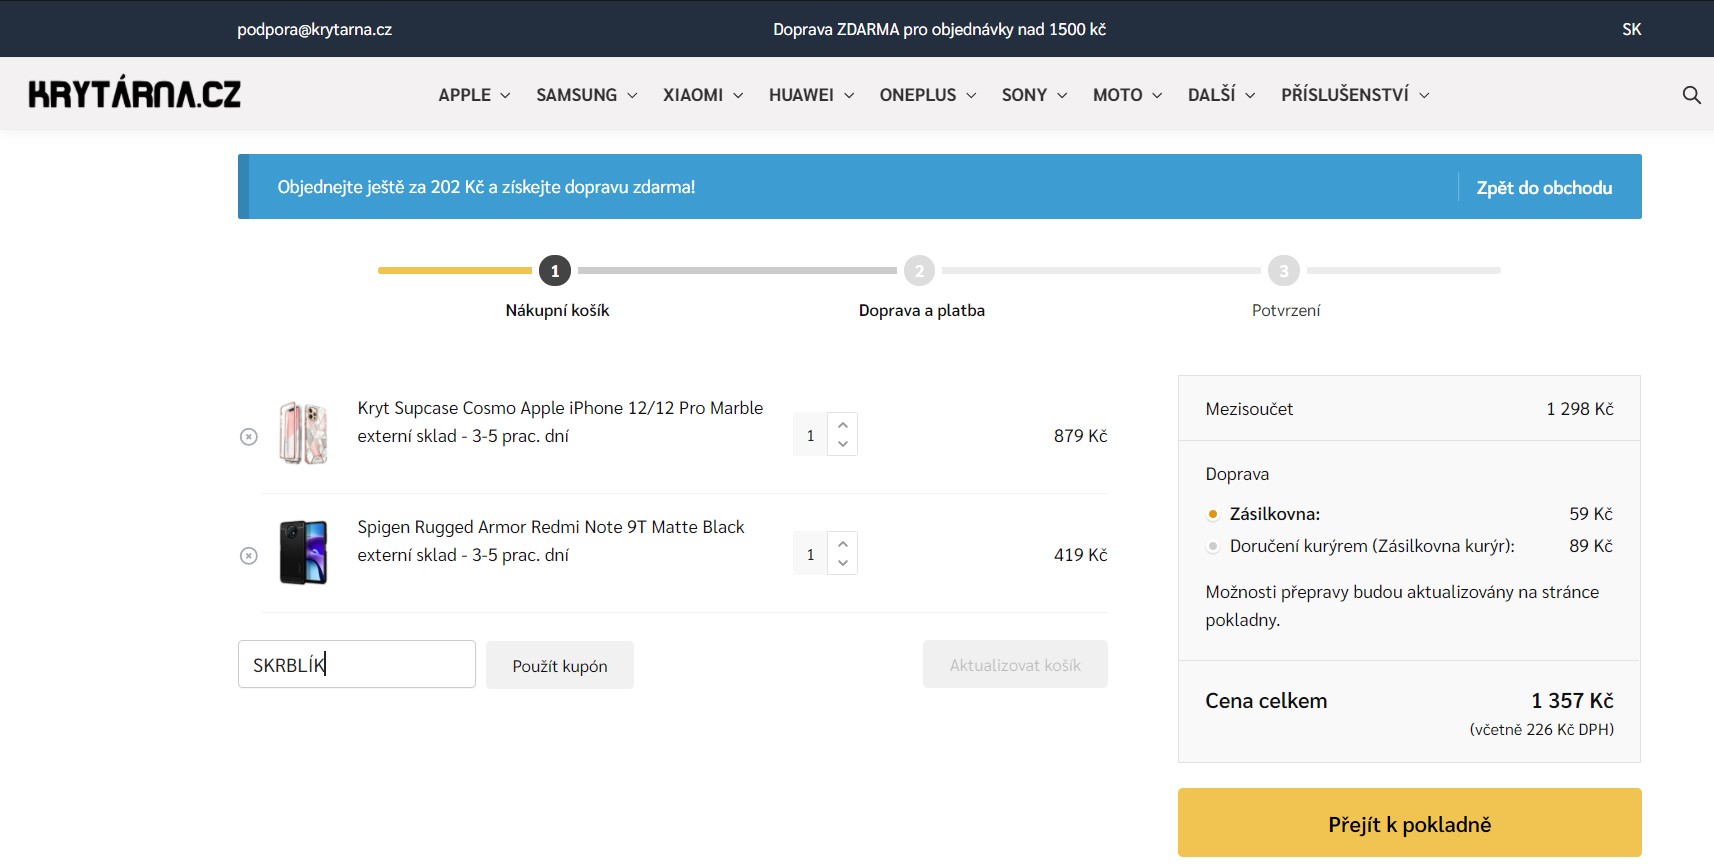
Task: Click step 1 Nákupní košík marker
Action: [555, 271]
